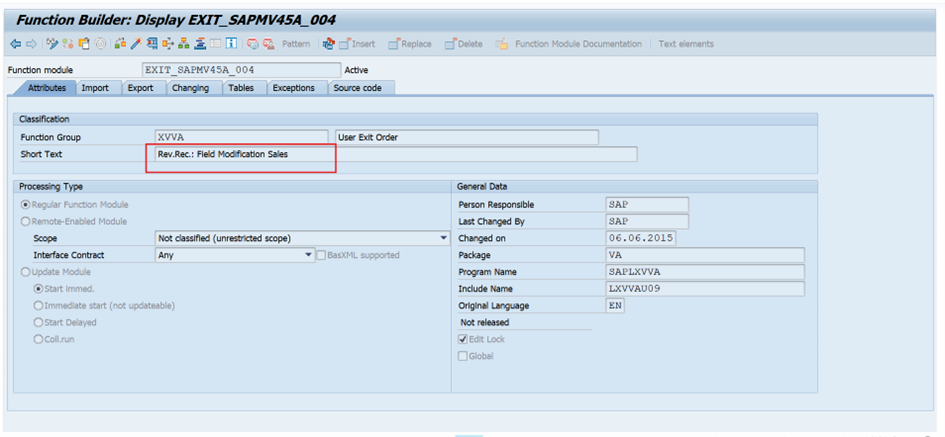The height and width of the screenshot is (437, 945).
Task: Toggle the Edit Lock checkbox
Action: point(462,340)
